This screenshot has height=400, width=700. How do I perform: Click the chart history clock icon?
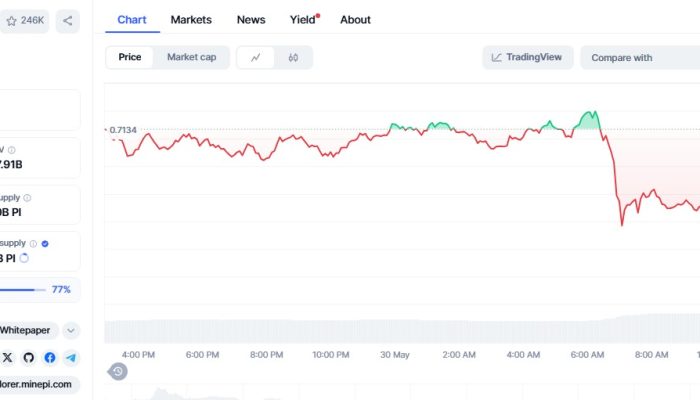(118, 372)
